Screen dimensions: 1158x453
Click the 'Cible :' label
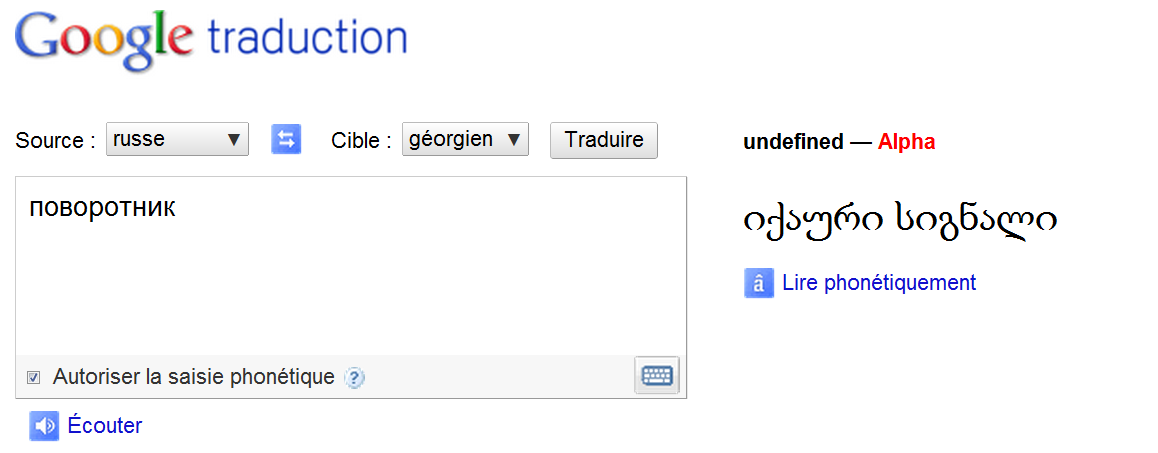point(361,141)
